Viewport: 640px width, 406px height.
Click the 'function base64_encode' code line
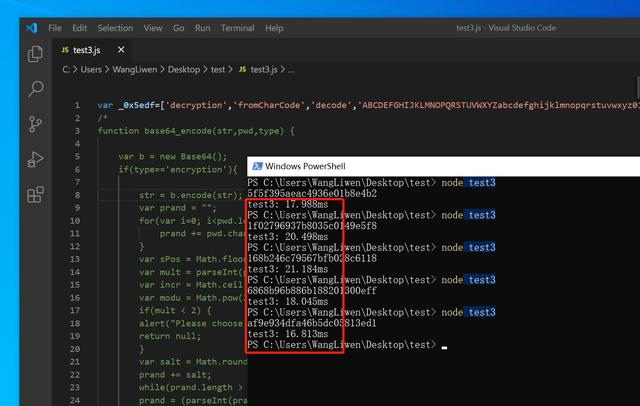coord(196,131)
